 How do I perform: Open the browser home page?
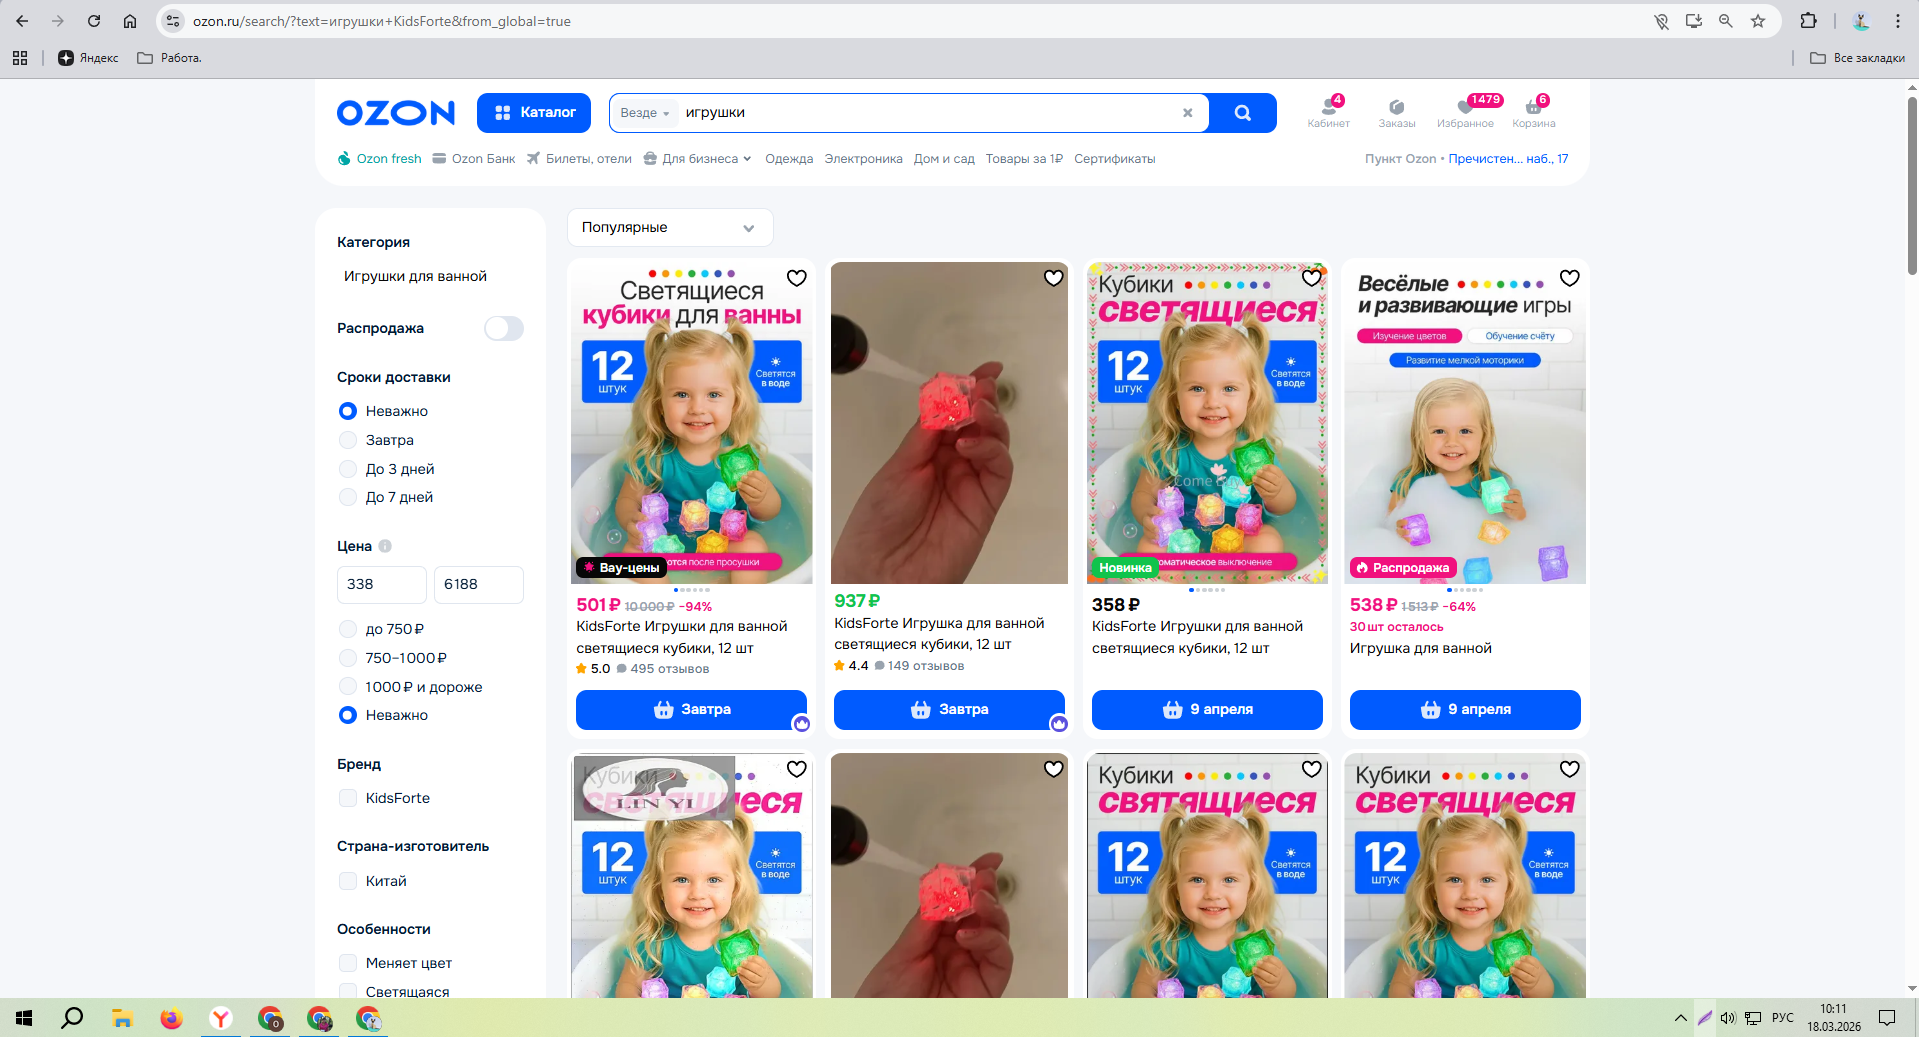tap(130, 21)
